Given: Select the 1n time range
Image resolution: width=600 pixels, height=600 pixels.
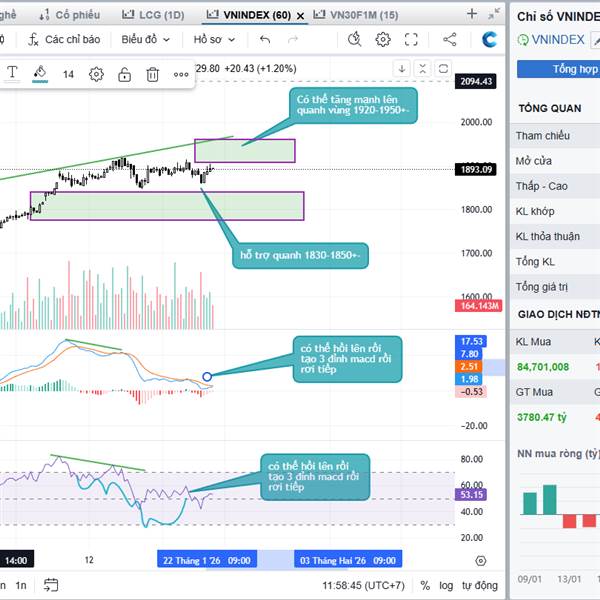Looking at the screenshot, I should (21, 585).
